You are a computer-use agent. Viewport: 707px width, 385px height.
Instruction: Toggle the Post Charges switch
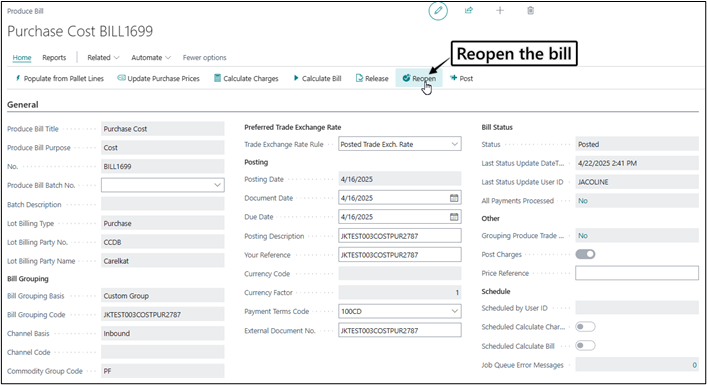pos(585,254)
